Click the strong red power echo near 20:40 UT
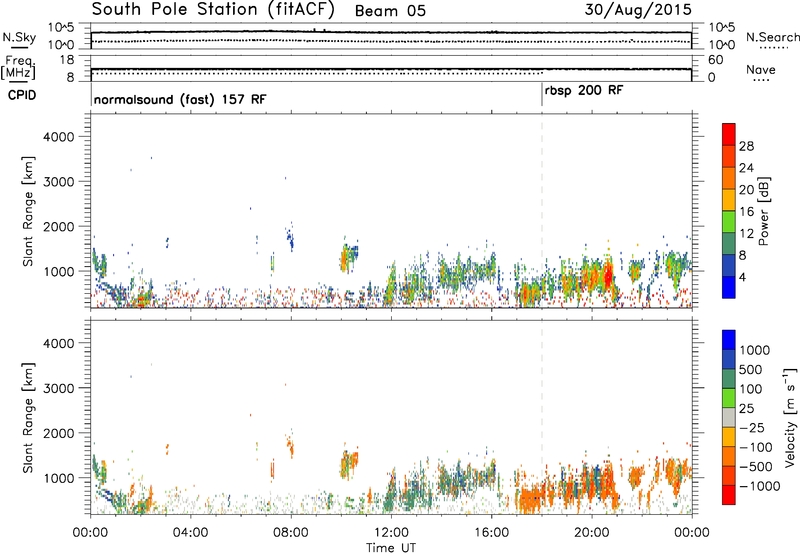 [x=608, y=275]
